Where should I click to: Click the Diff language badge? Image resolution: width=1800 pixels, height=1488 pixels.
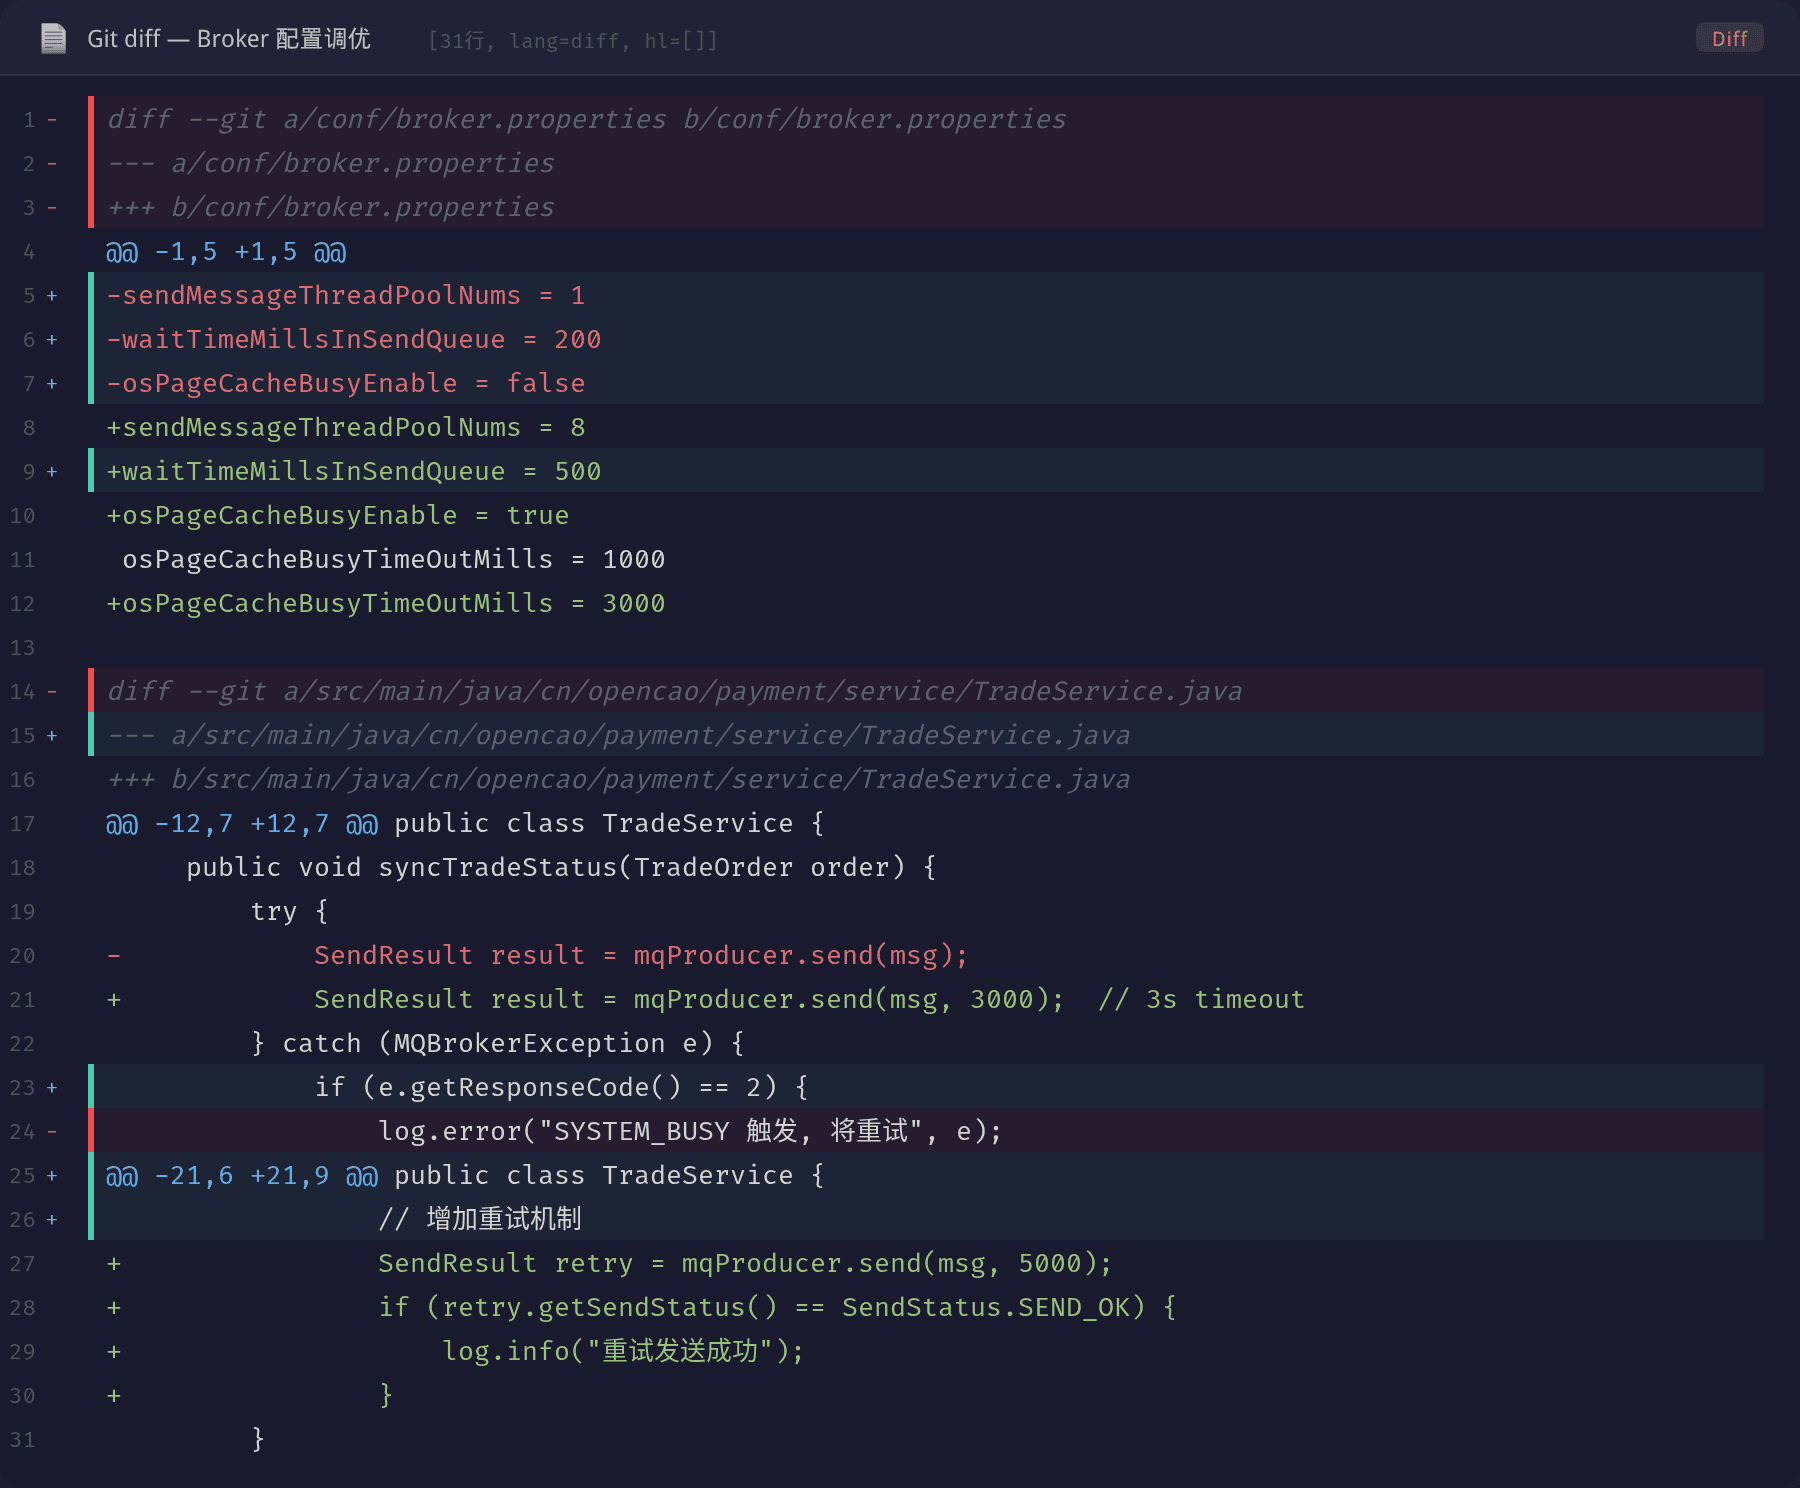pyautogui.click(x=1729, y=39)
